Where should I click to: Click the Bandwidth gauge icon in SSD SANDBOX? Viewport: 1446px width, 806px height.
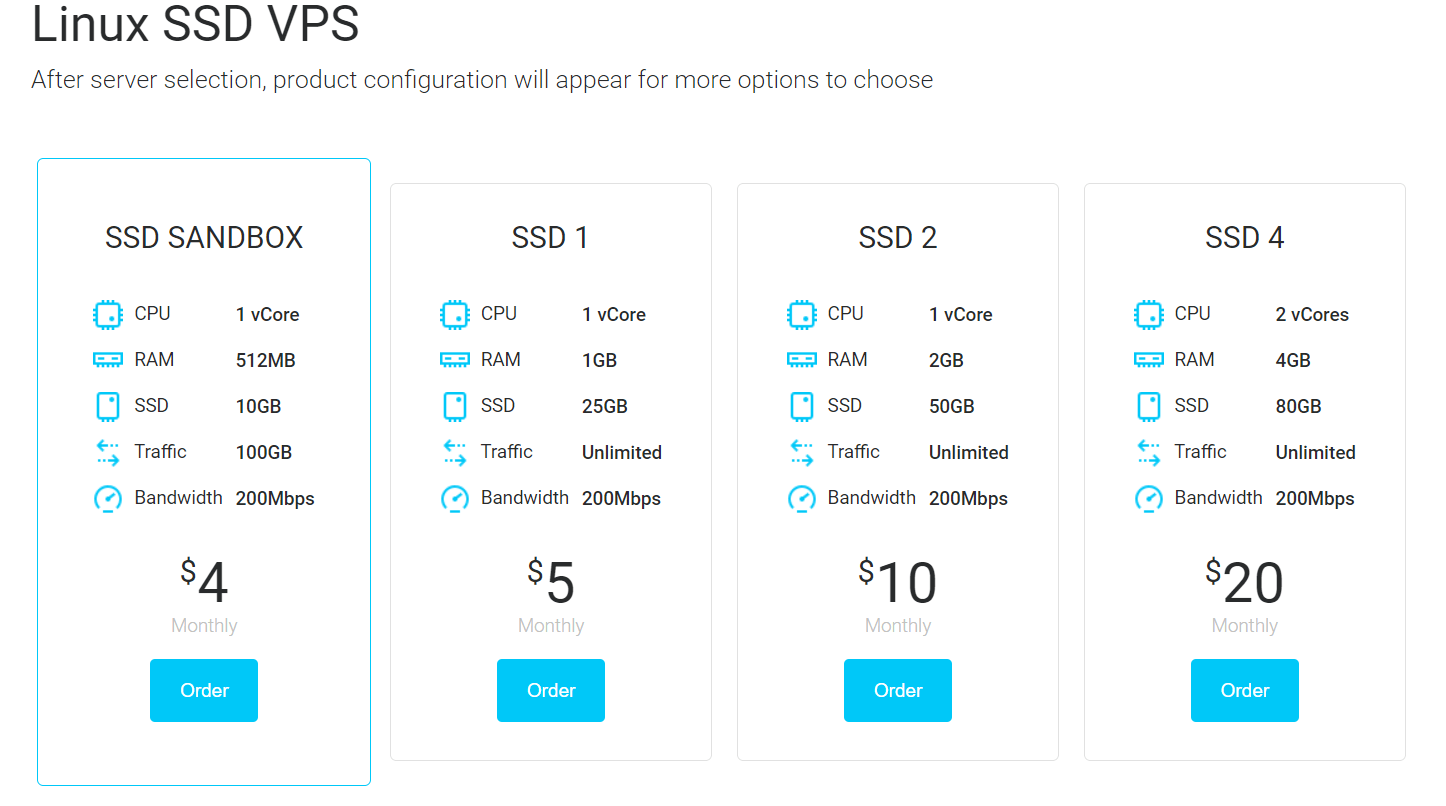pyautogui.click(x=107, y=498)
